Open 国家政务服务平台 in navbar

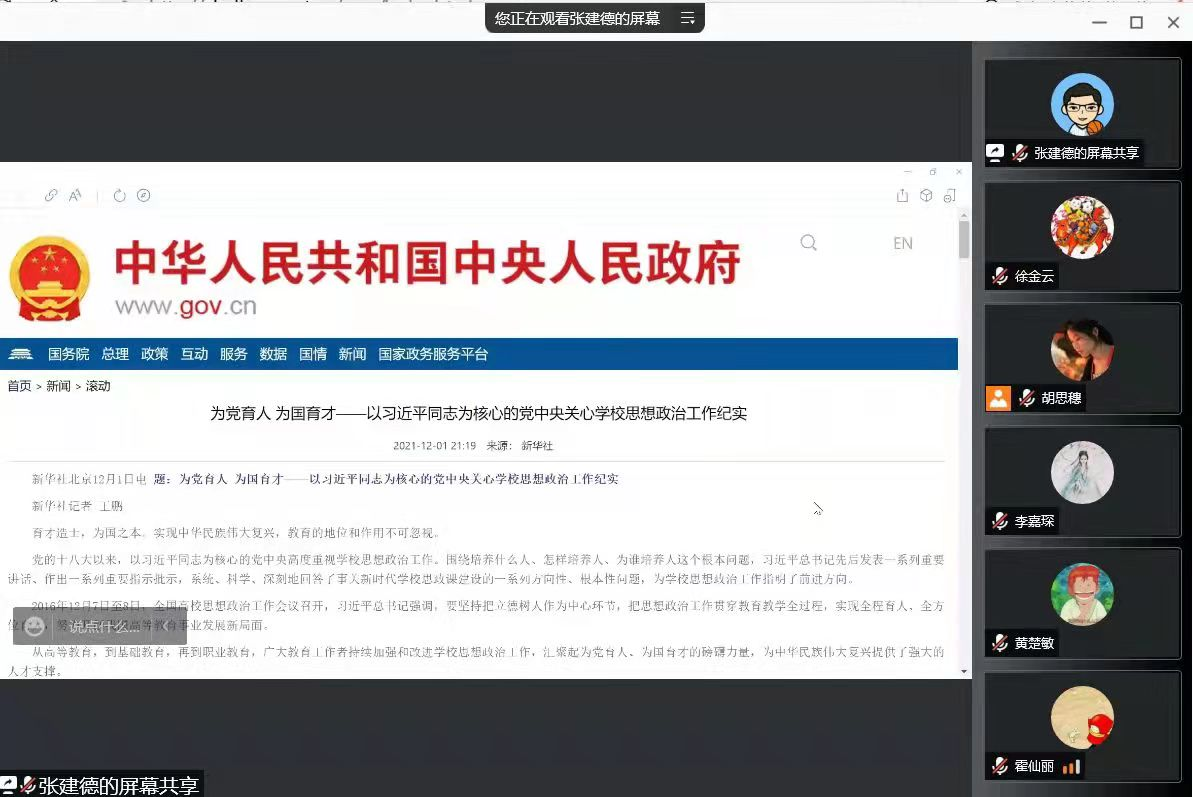(433, 354)
